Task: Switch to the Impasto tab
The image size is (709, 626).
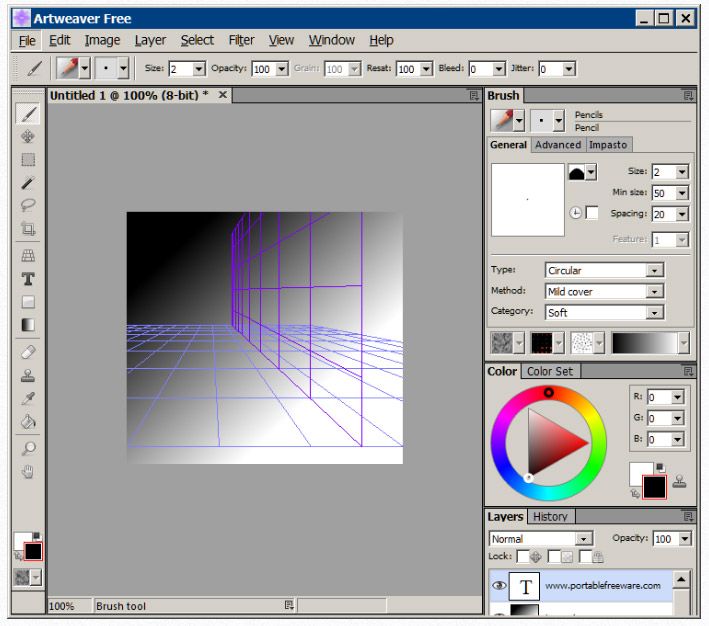Action: 608,145
